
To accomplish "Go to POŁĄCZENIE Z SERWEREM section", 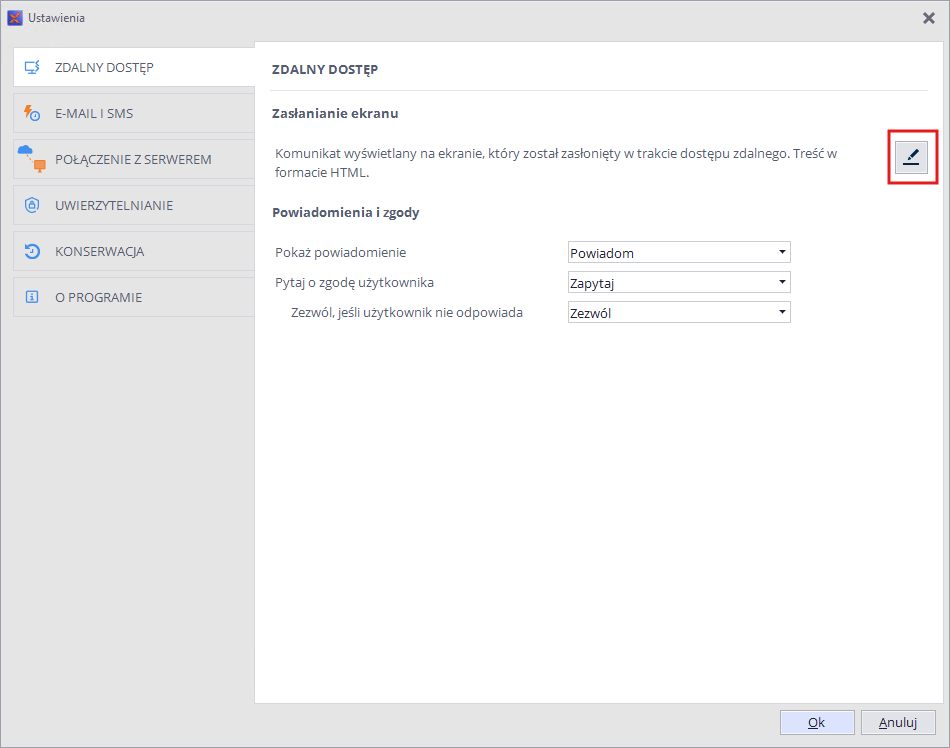I will pos(134,159).
